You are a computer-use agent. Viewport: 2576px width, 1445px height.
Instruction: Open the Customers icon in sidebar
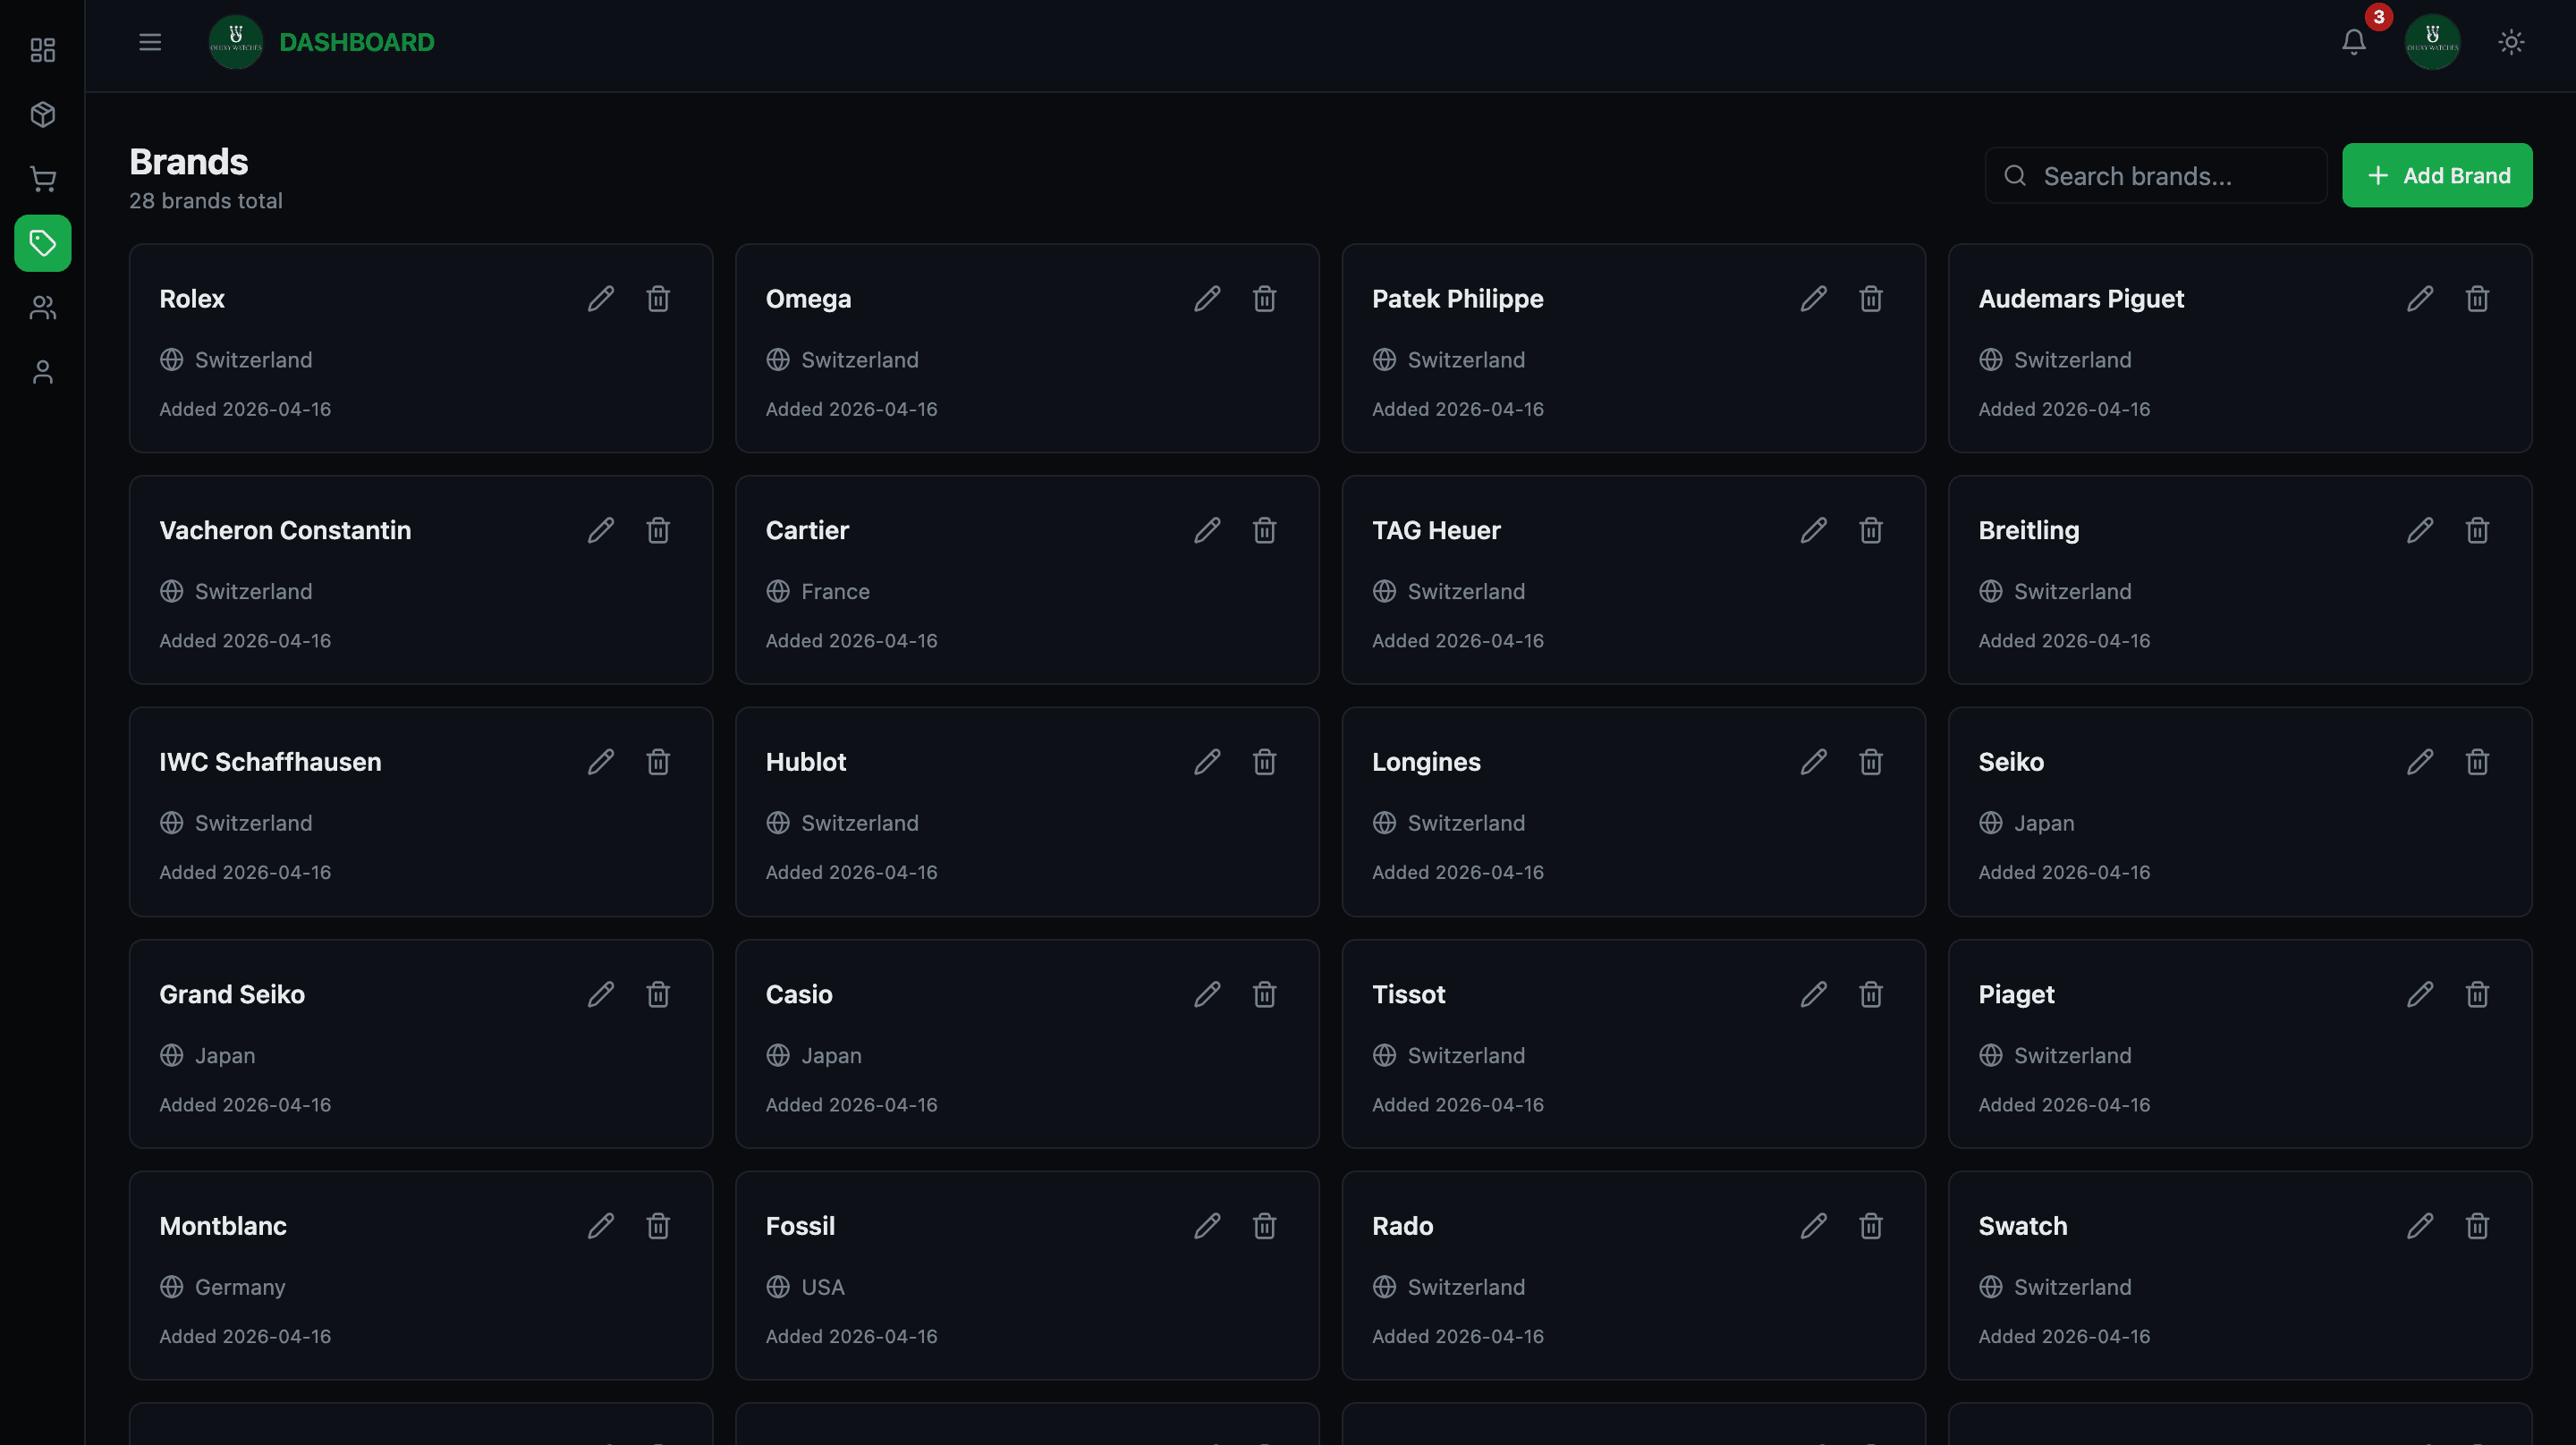42,307
